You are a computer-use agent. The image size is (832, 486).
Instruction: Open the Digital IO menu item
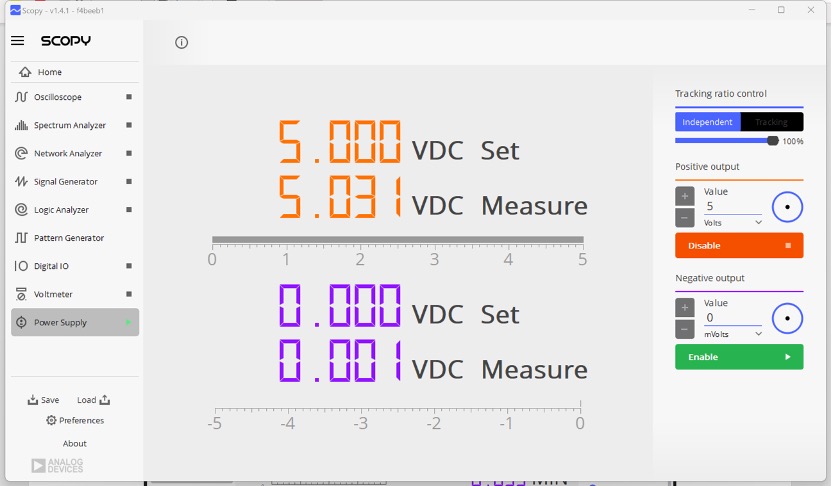(x=75, y=266)
